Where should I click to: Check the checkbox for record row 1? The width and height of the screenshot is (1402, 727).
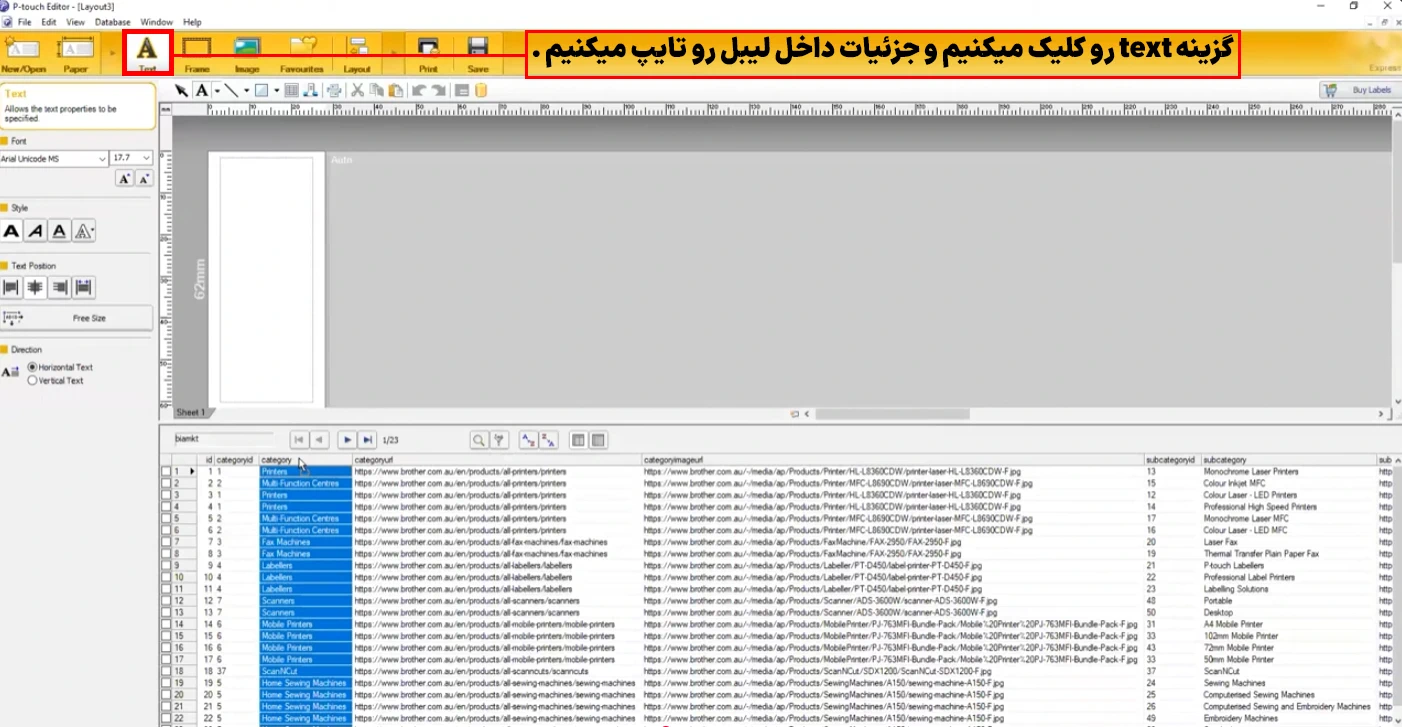coord(167,471)
